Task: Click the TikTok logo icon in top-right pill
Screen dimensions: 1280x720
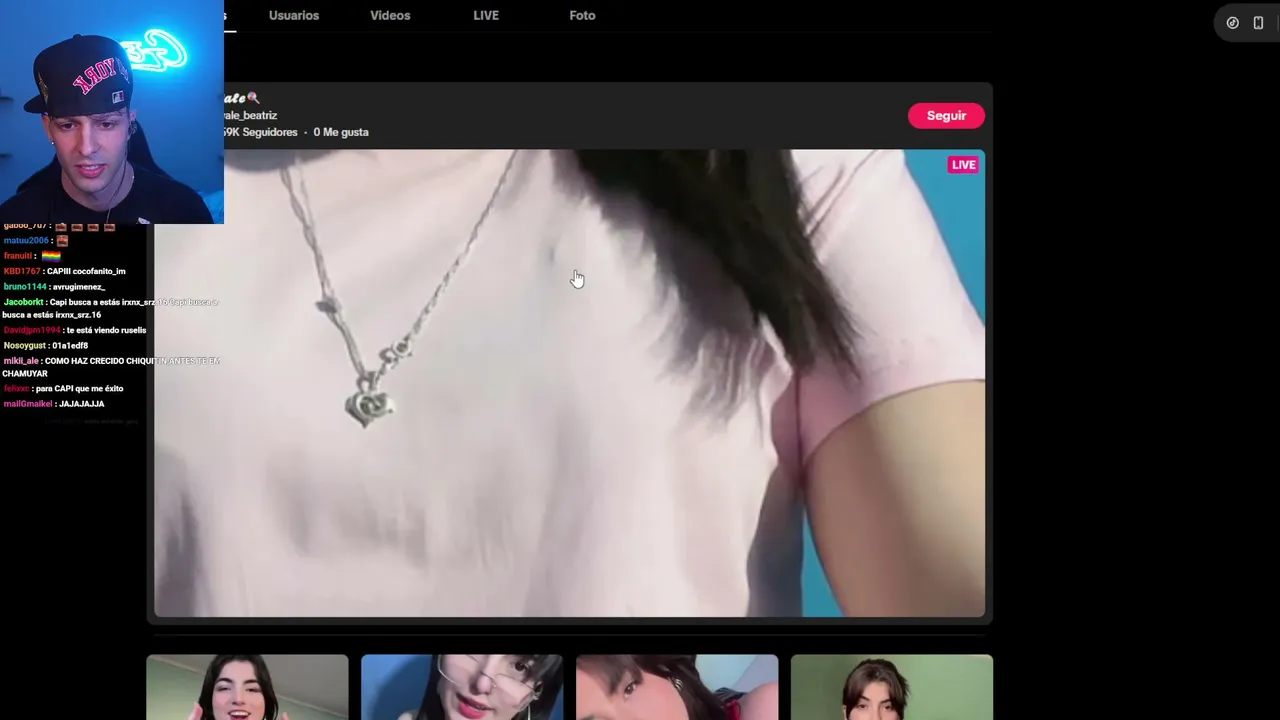Action: click(x=1232, y=23)
